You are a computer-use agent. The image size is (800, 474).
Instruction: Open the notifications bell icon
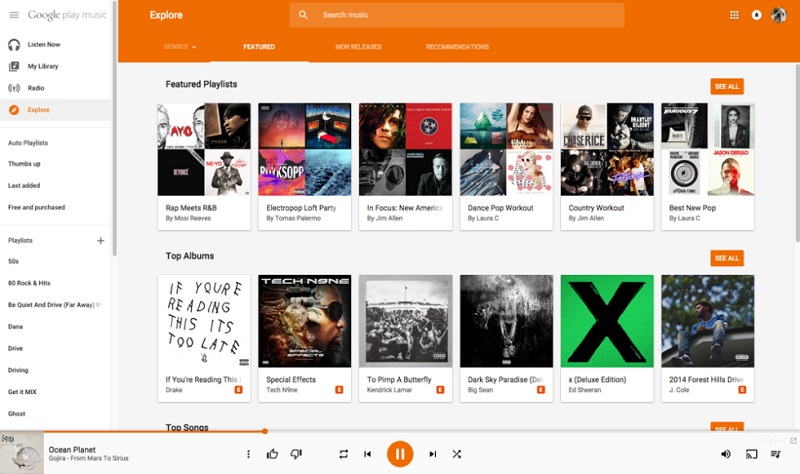coord(757,15)
